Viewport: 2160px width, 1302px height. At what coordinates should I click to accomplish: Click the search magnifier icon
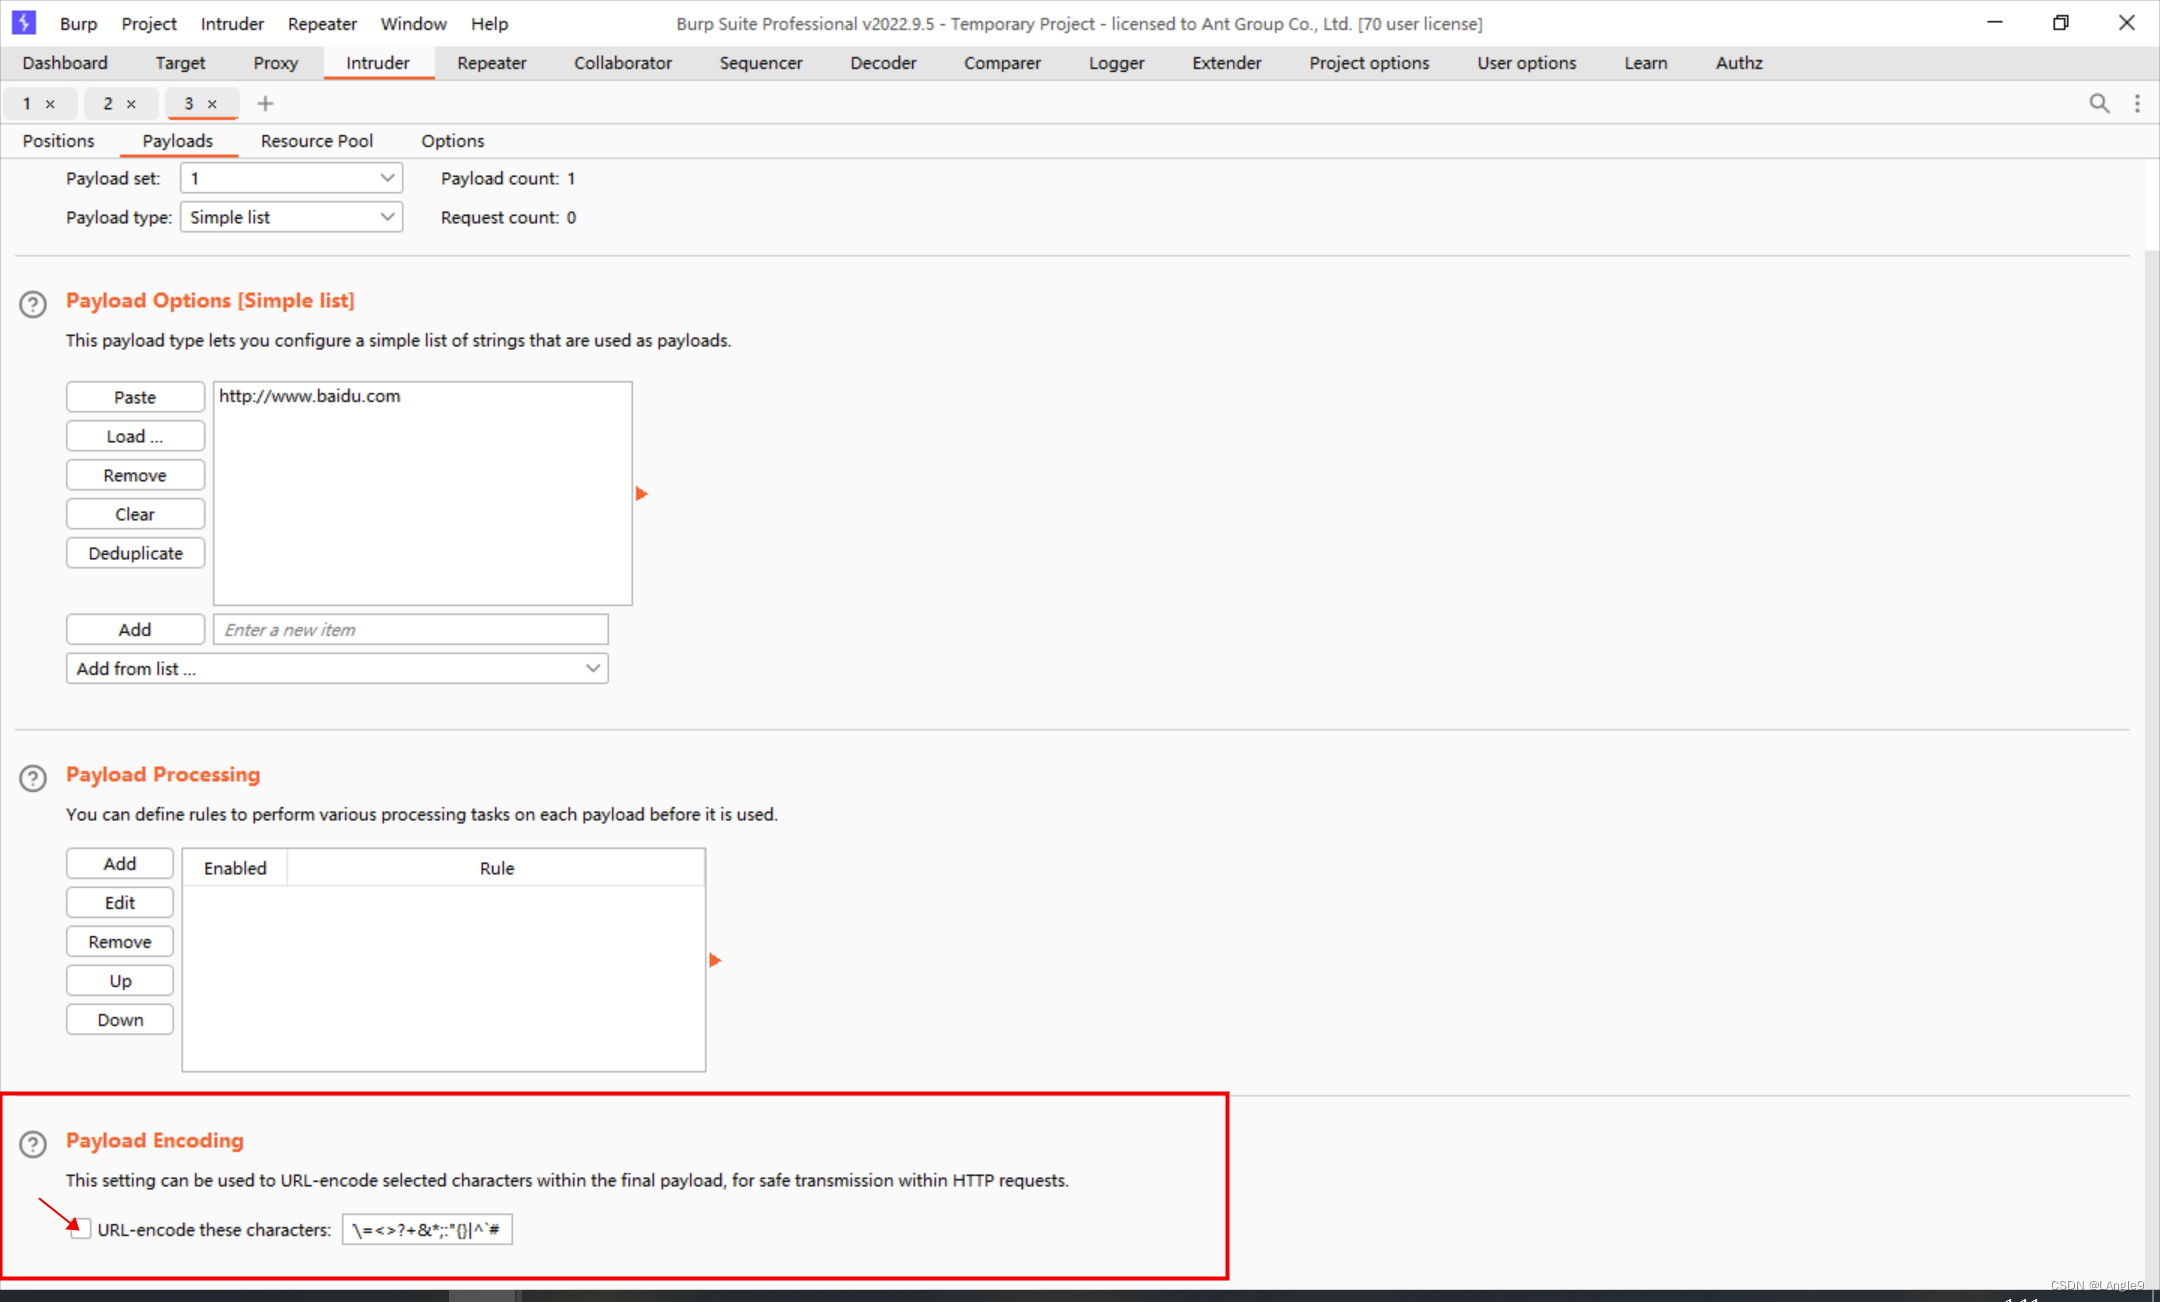[x=2099, y=103]
